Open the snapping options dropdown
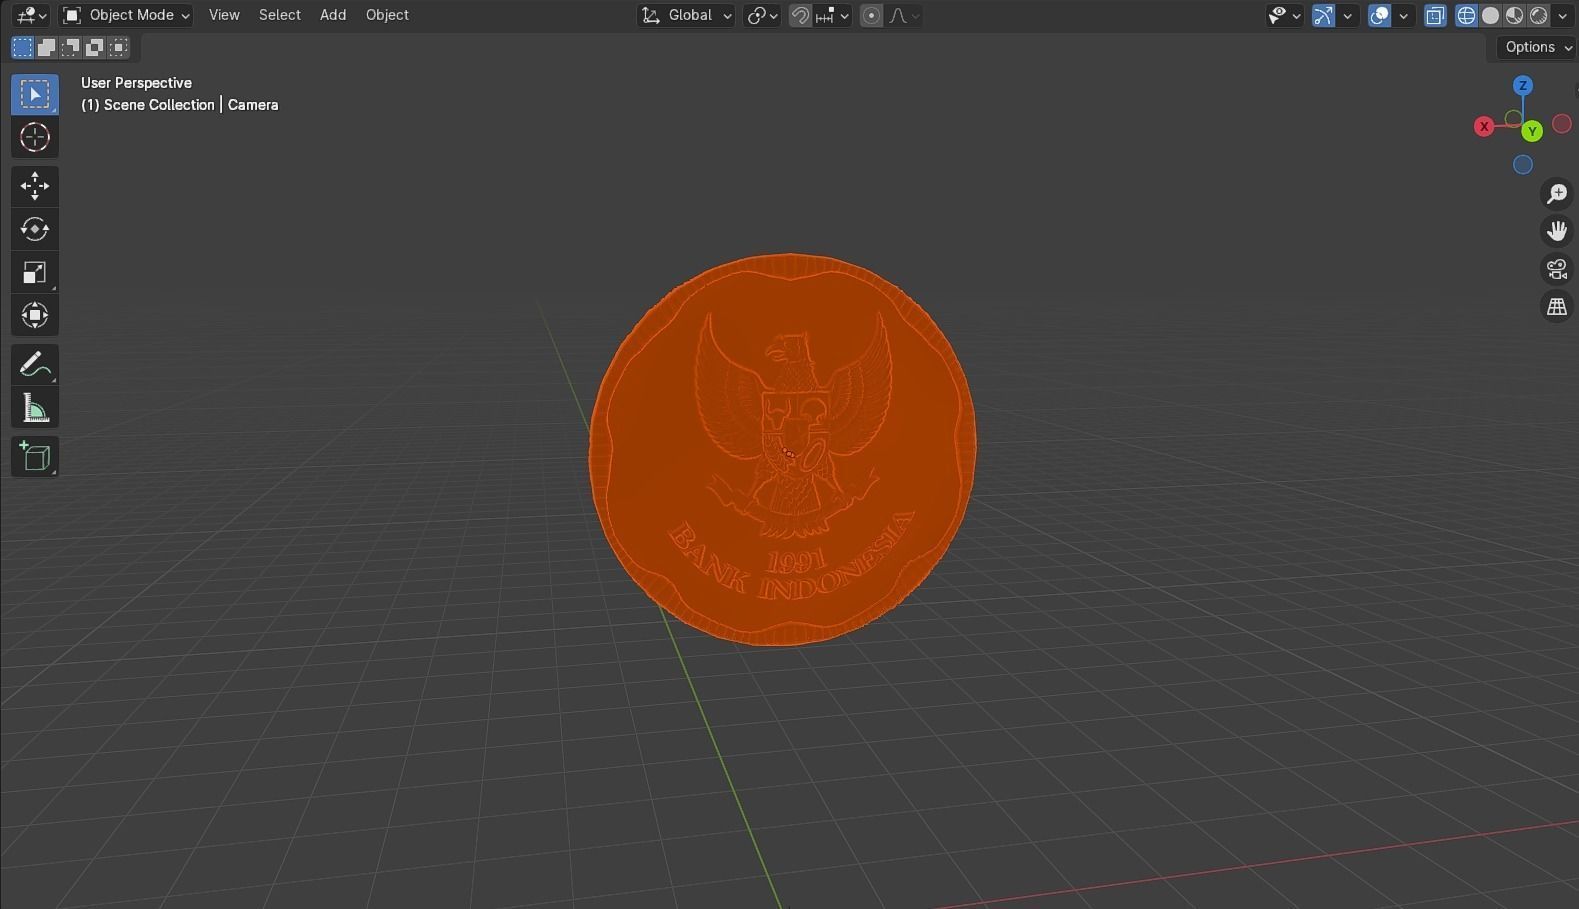The image size is (1579, 909). click(832, 15)
